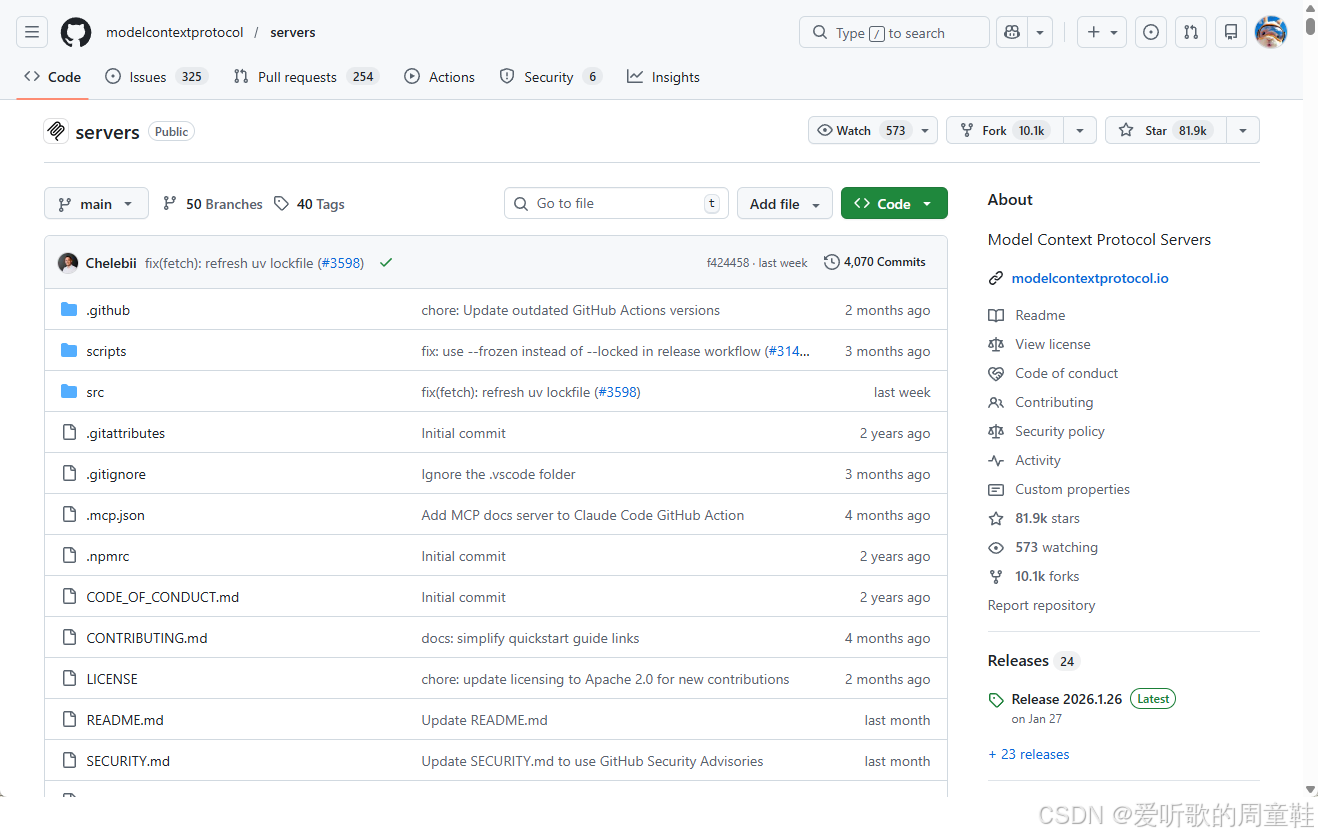Image resolution: width=1318 pixels, height=837 pixels.
Task: Click the .npmrc file icon
Action: point(69,556)
